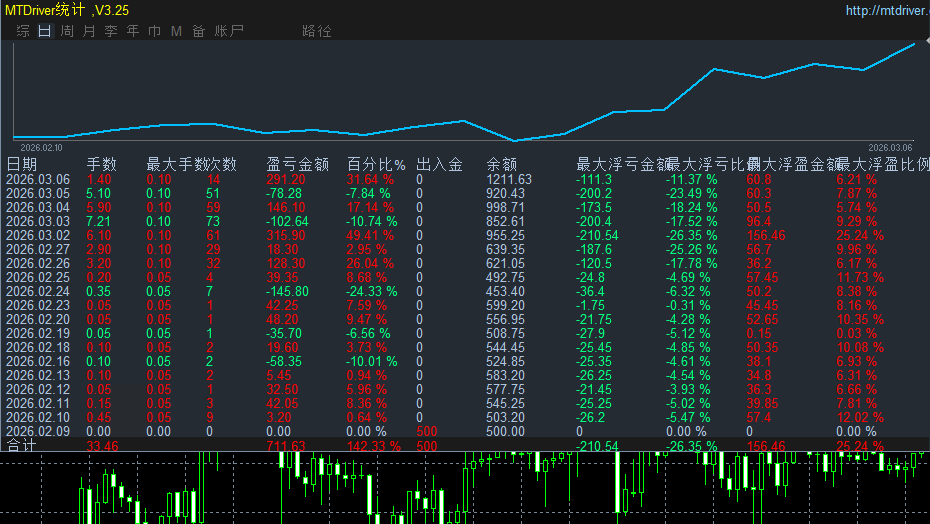Open the 备 tab

199,31
